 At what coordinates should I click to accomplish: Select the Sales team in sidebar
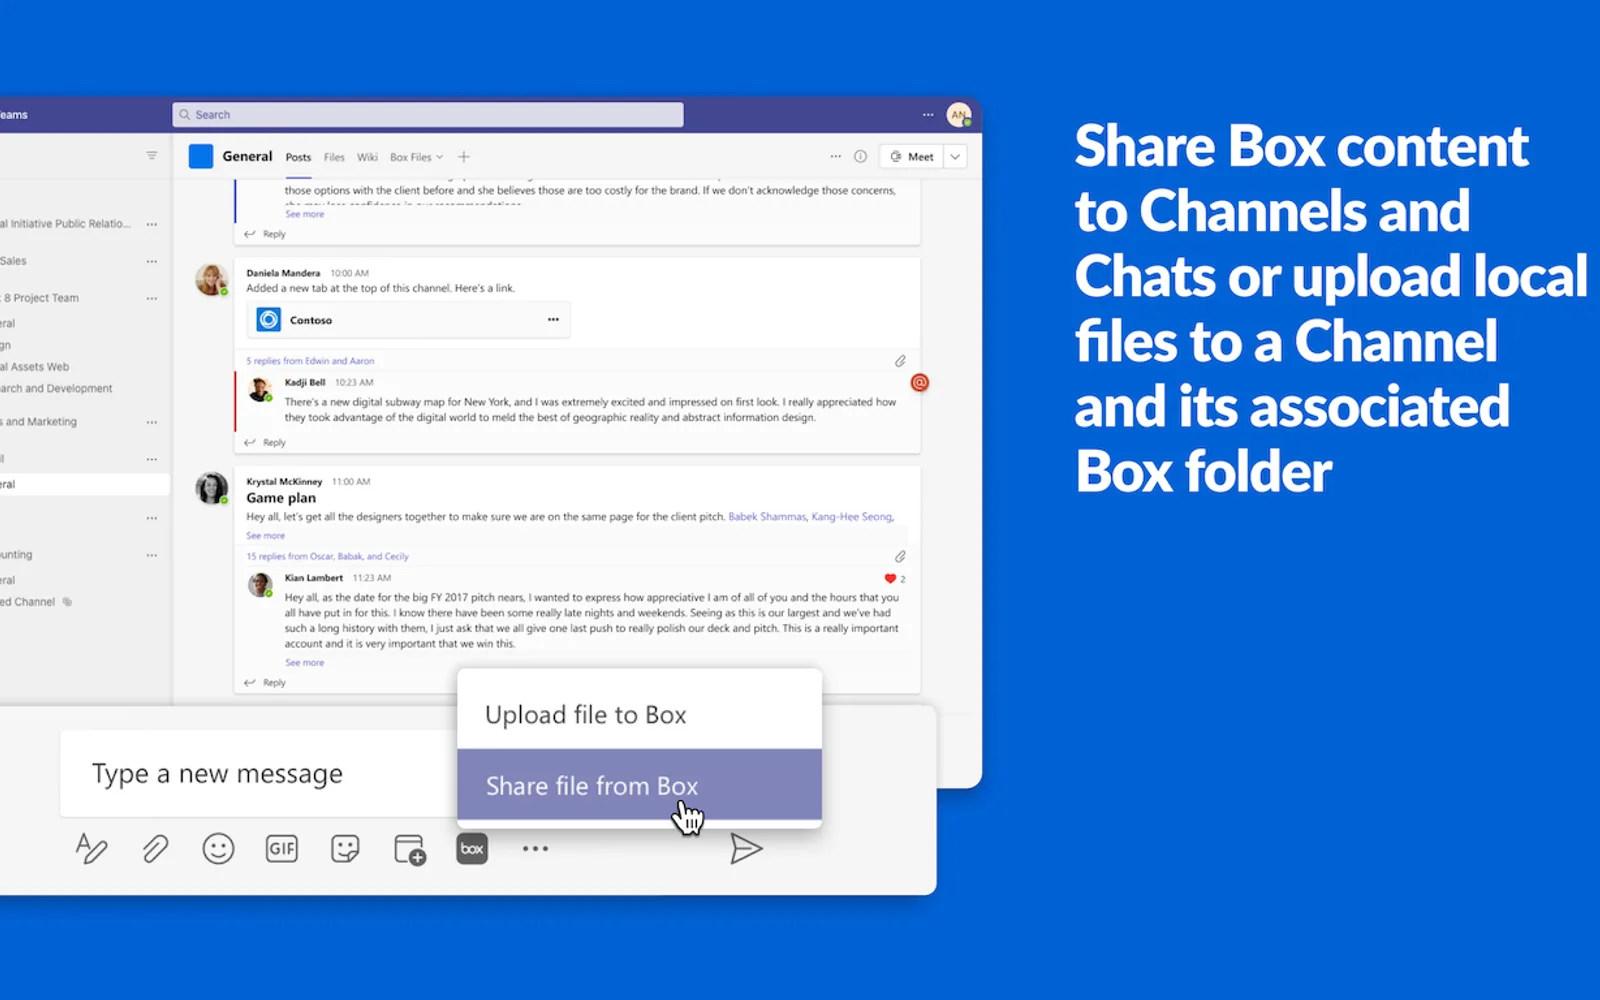pyautogui.click(x=14, y=261)
